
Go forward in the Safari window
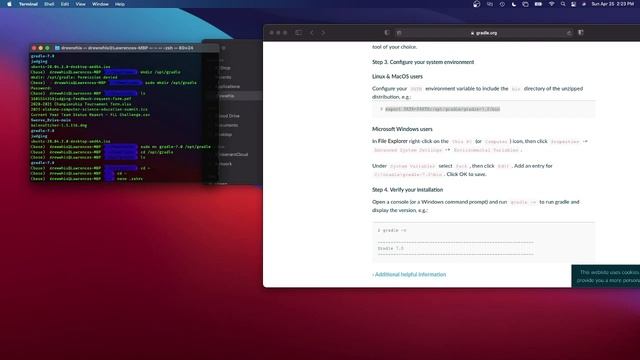pos(323,33)
